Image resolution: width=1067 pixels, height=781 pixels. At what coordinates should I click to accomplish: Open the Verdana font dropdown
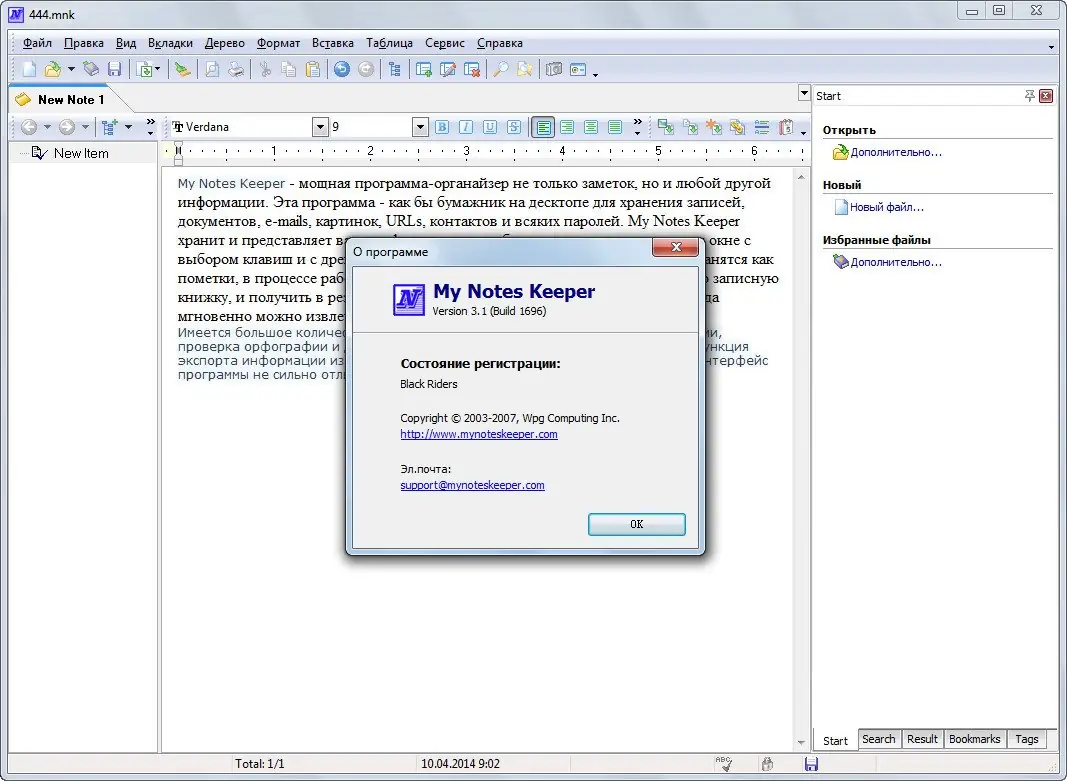[x=320, y=127]
